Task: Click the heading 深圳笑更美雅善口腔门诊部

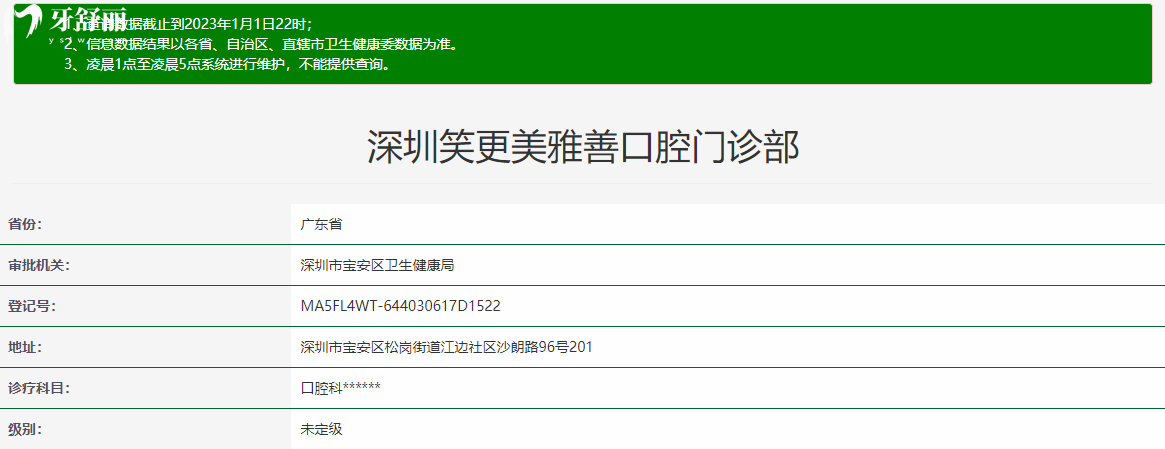Action: click(x=582, y=147)
